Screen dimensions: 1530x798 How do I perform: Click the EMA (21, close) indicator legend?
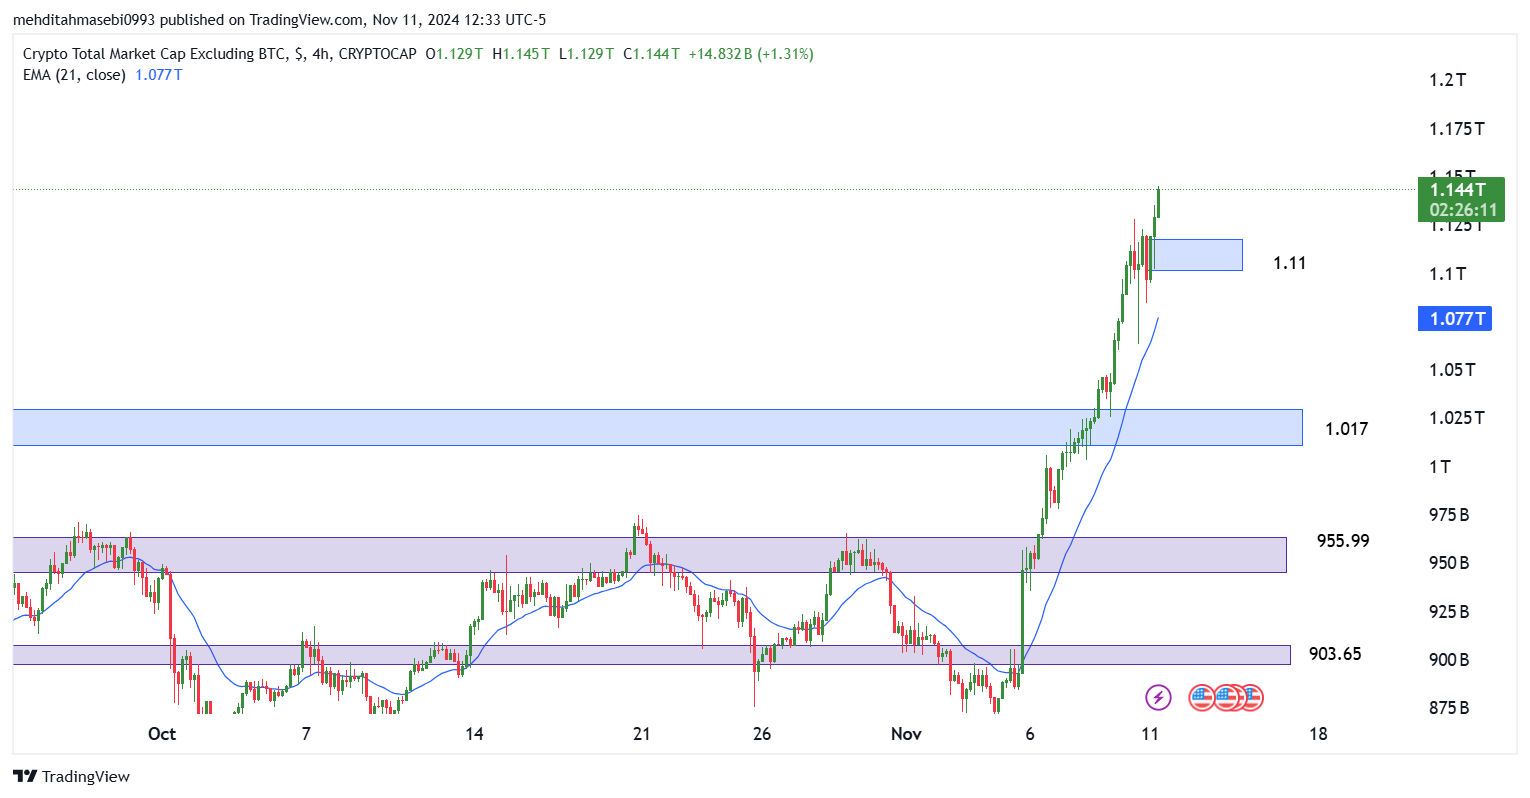[74, 75]
